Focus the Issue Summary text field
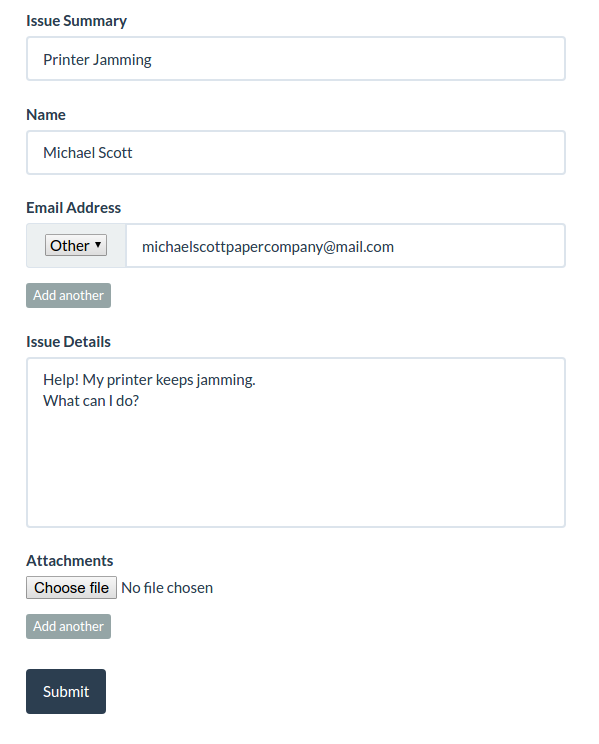Viewport: 599px width, 744px height. (296, 59)
